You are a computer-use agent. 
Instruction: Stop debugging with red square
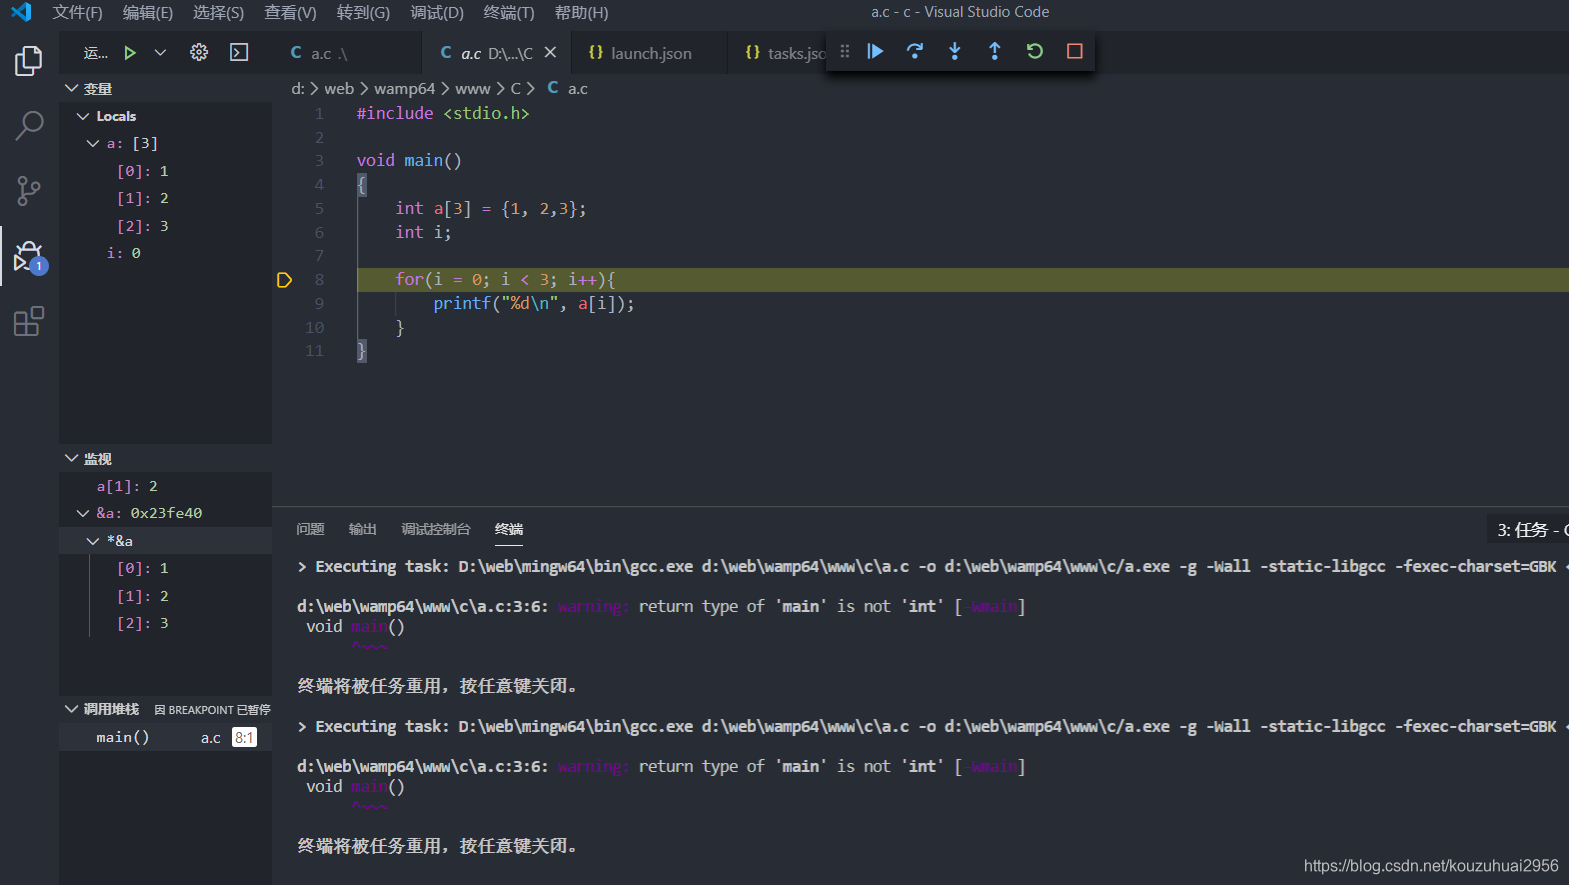click(x=1075, y=51)
